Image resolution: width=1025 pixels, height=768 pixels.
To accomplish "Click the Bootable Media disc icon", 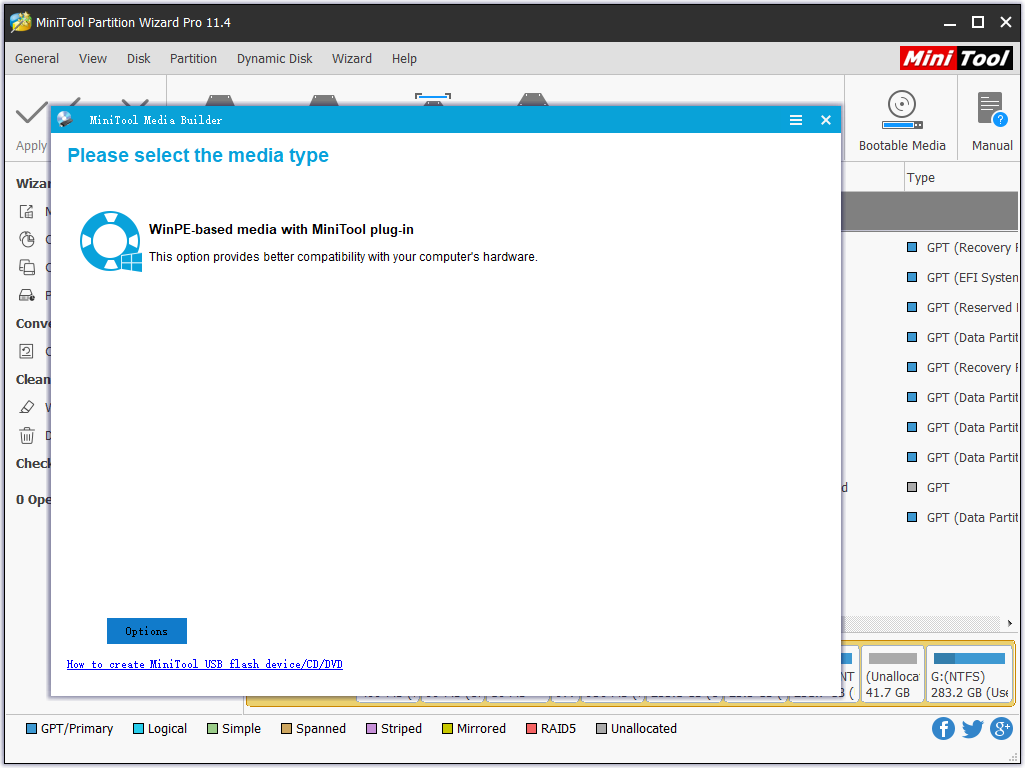I will pos(901,110).
